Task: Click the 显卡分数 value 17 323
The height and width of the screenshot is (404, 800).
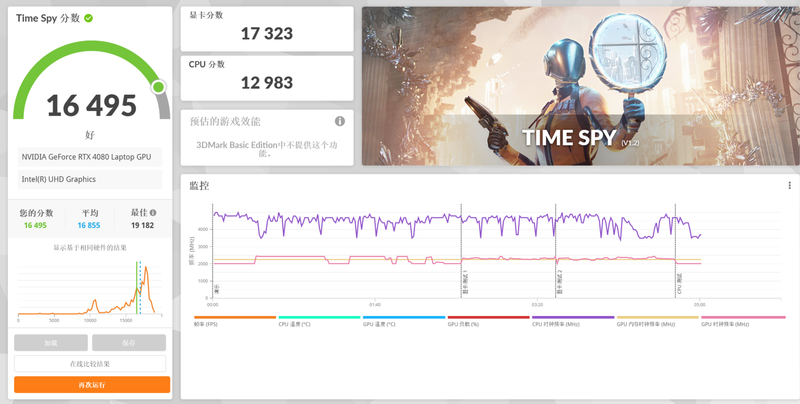Action: click(267, 34)
